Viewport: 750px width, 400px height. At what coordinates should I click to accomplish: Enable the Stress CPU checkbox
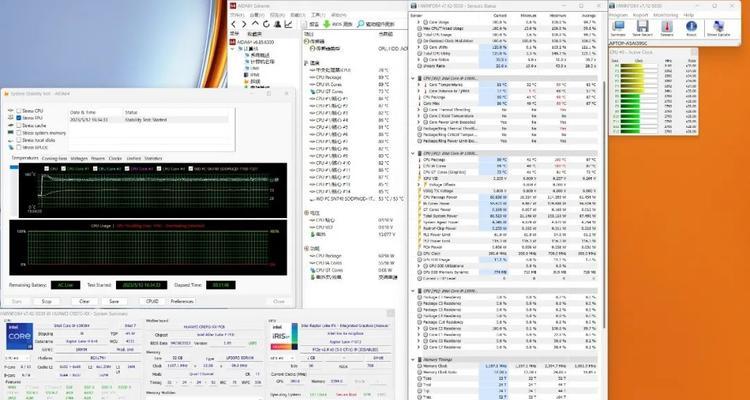point(19,111)
